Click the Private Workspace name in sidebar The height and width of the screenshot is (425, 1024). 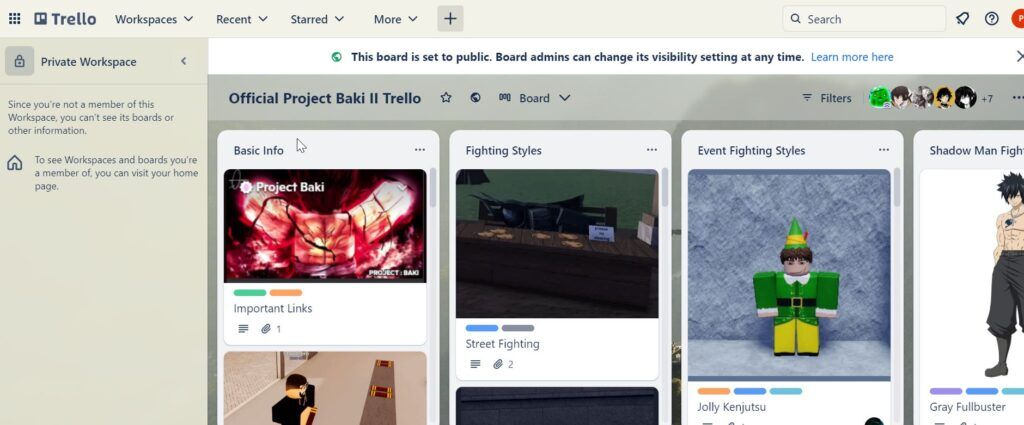88,62
